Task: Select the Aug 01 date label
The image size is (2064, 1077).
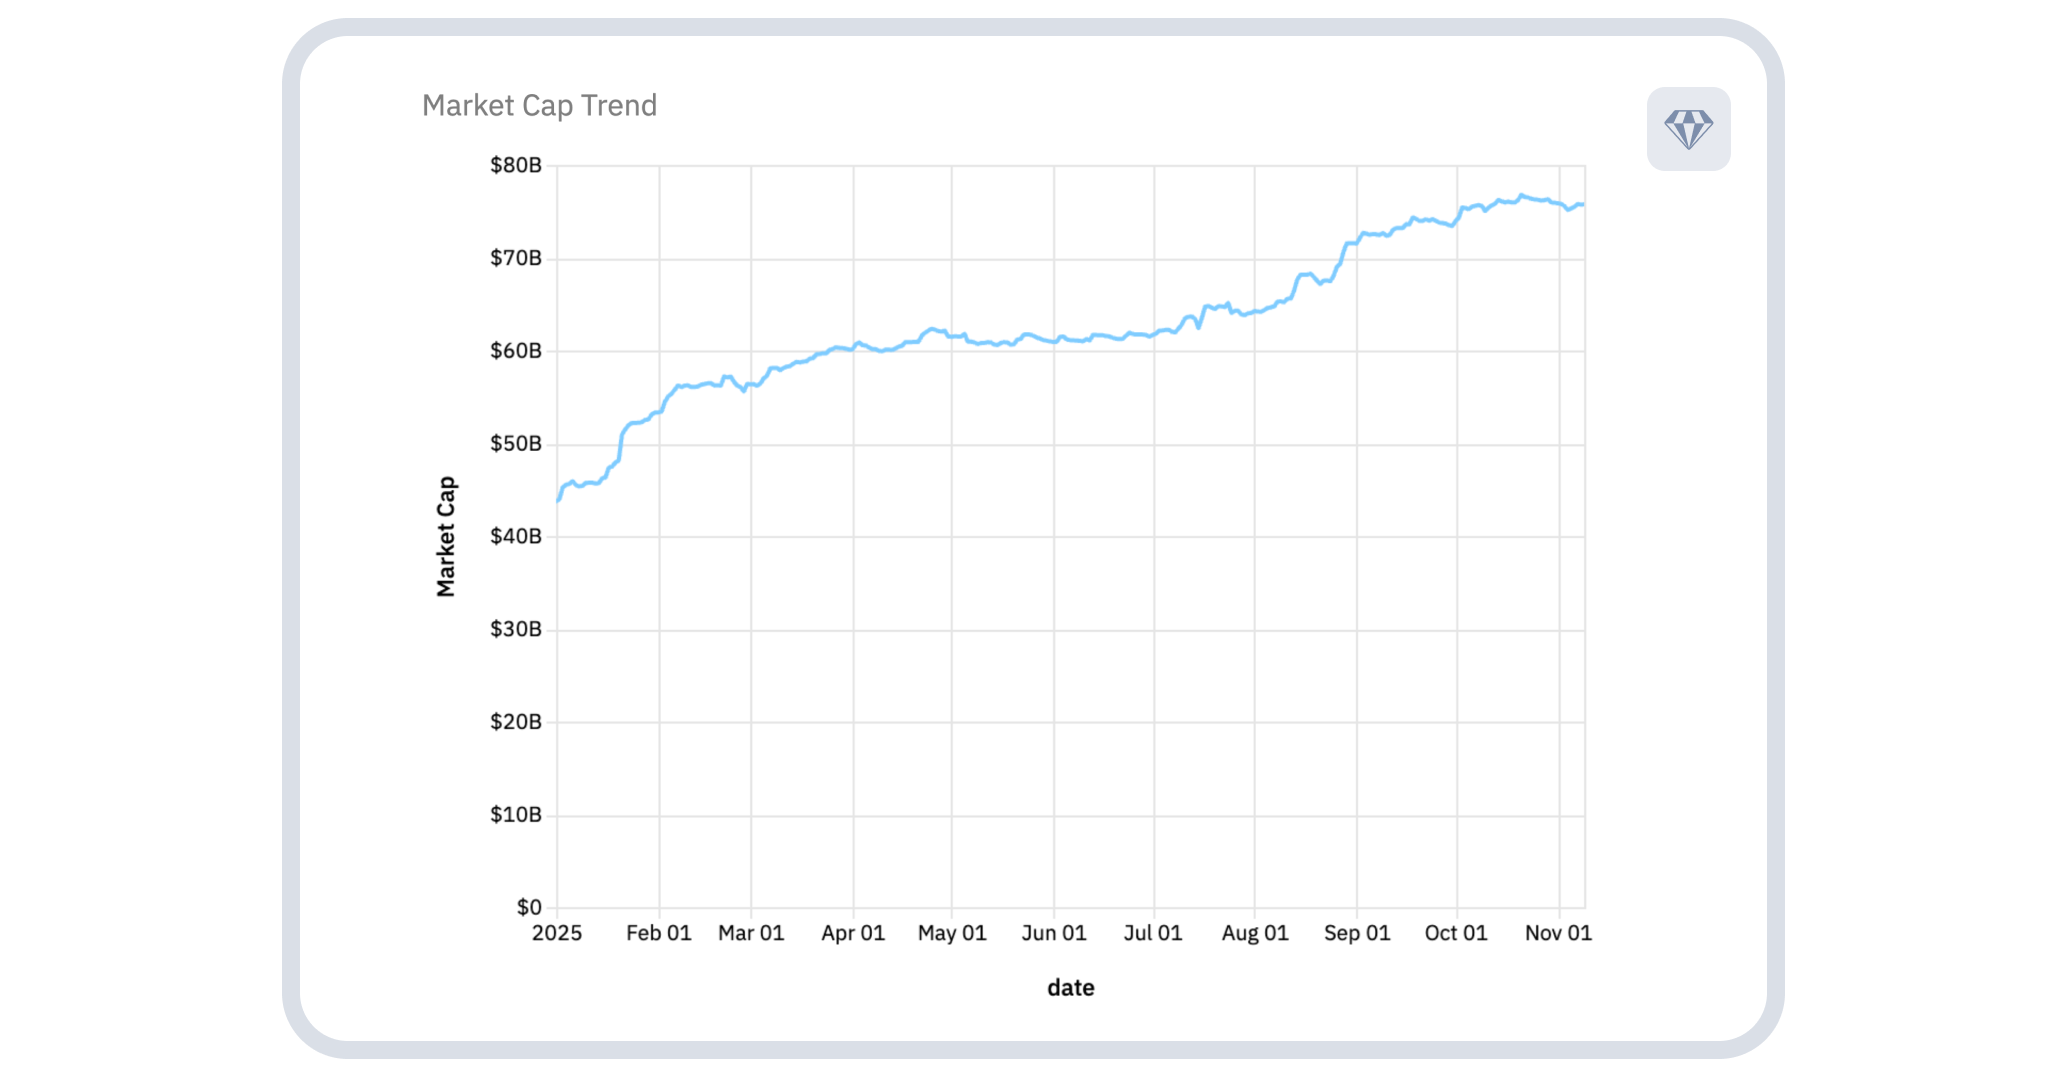Action: [1255, 933]
